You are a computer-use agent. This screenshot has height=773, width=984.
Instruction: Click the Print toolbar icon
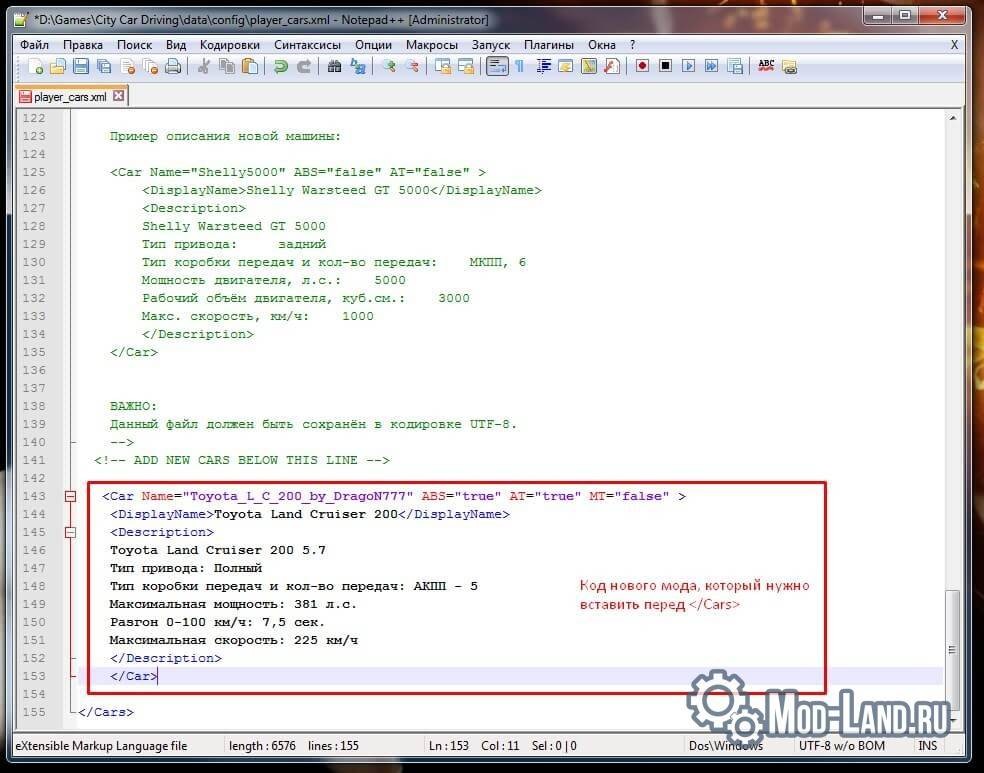pos(173,66)
